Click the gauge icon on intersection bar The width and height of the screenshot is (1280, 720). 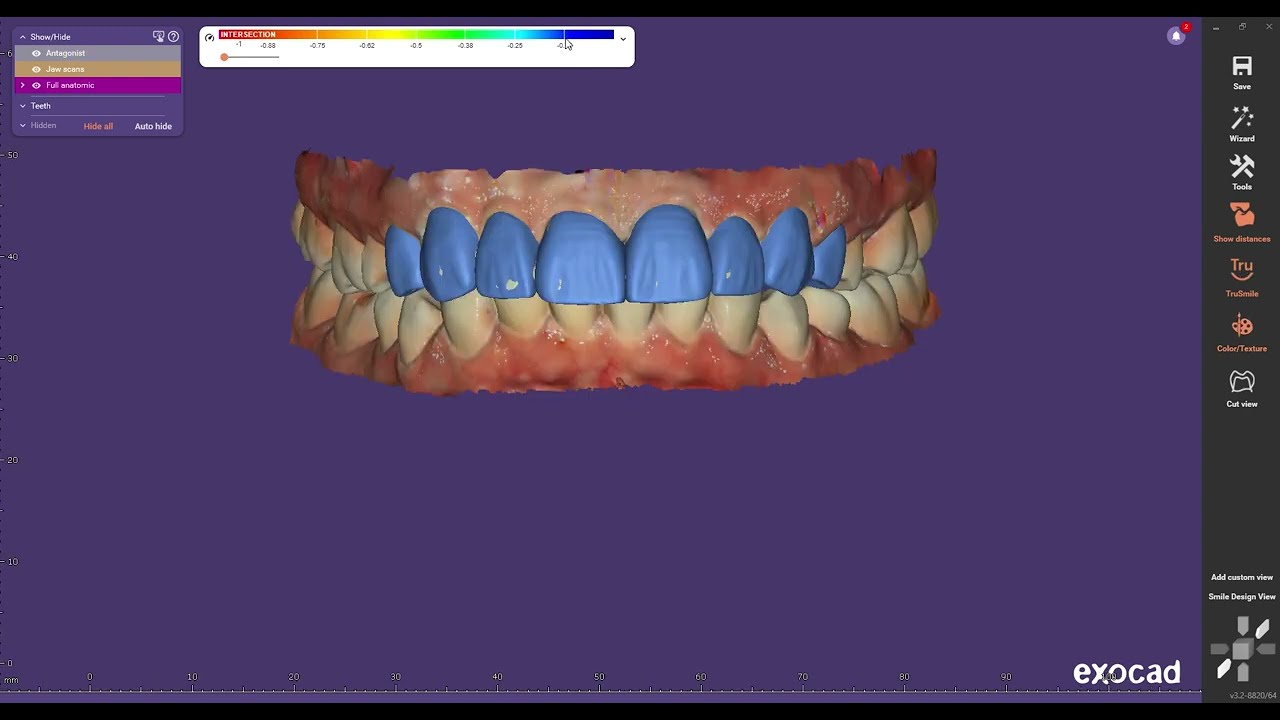pyautogui.click(x=210, y=38)
